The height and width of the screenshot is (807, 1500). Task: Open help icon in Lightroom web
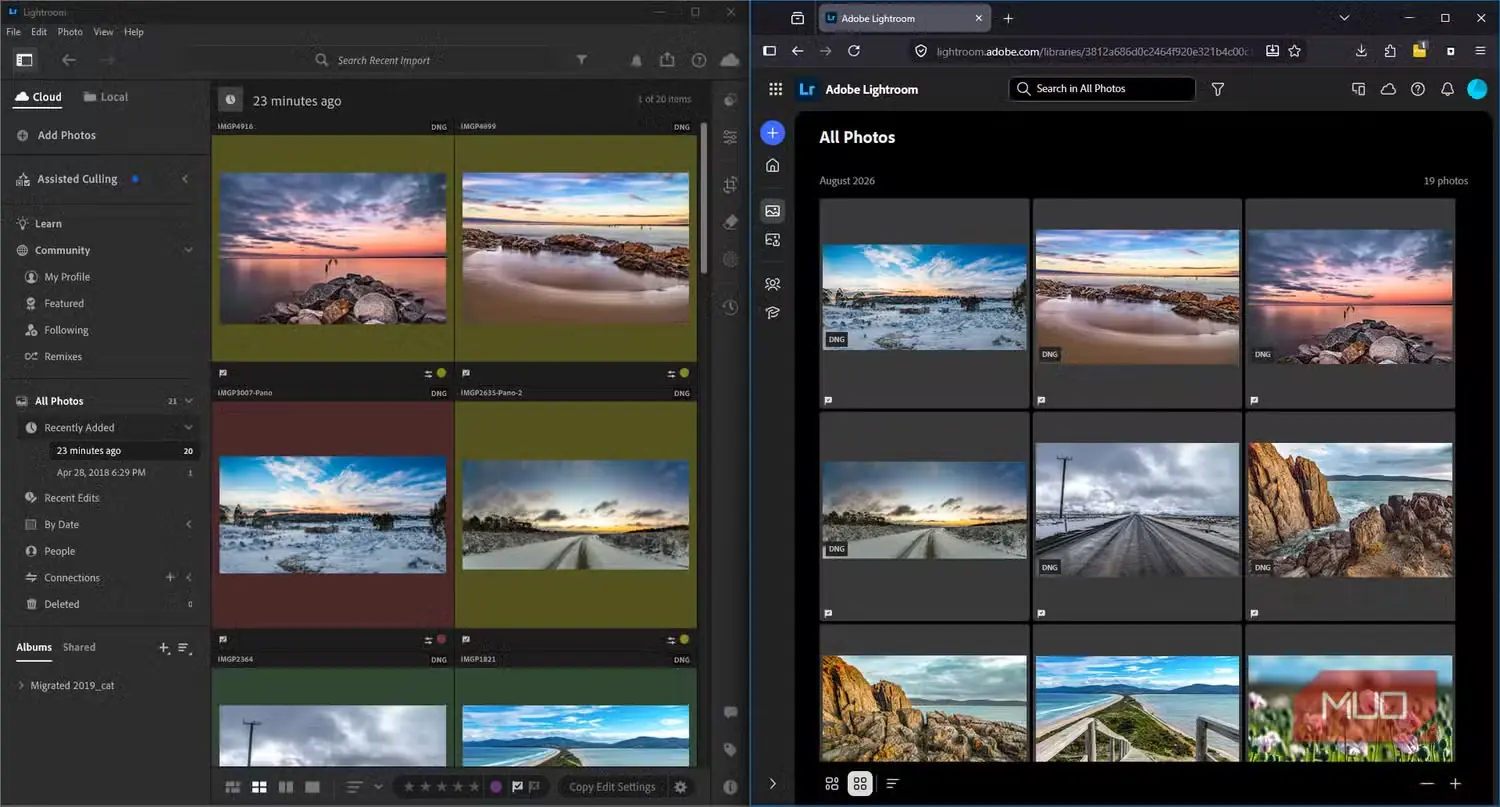point(1418,89)
